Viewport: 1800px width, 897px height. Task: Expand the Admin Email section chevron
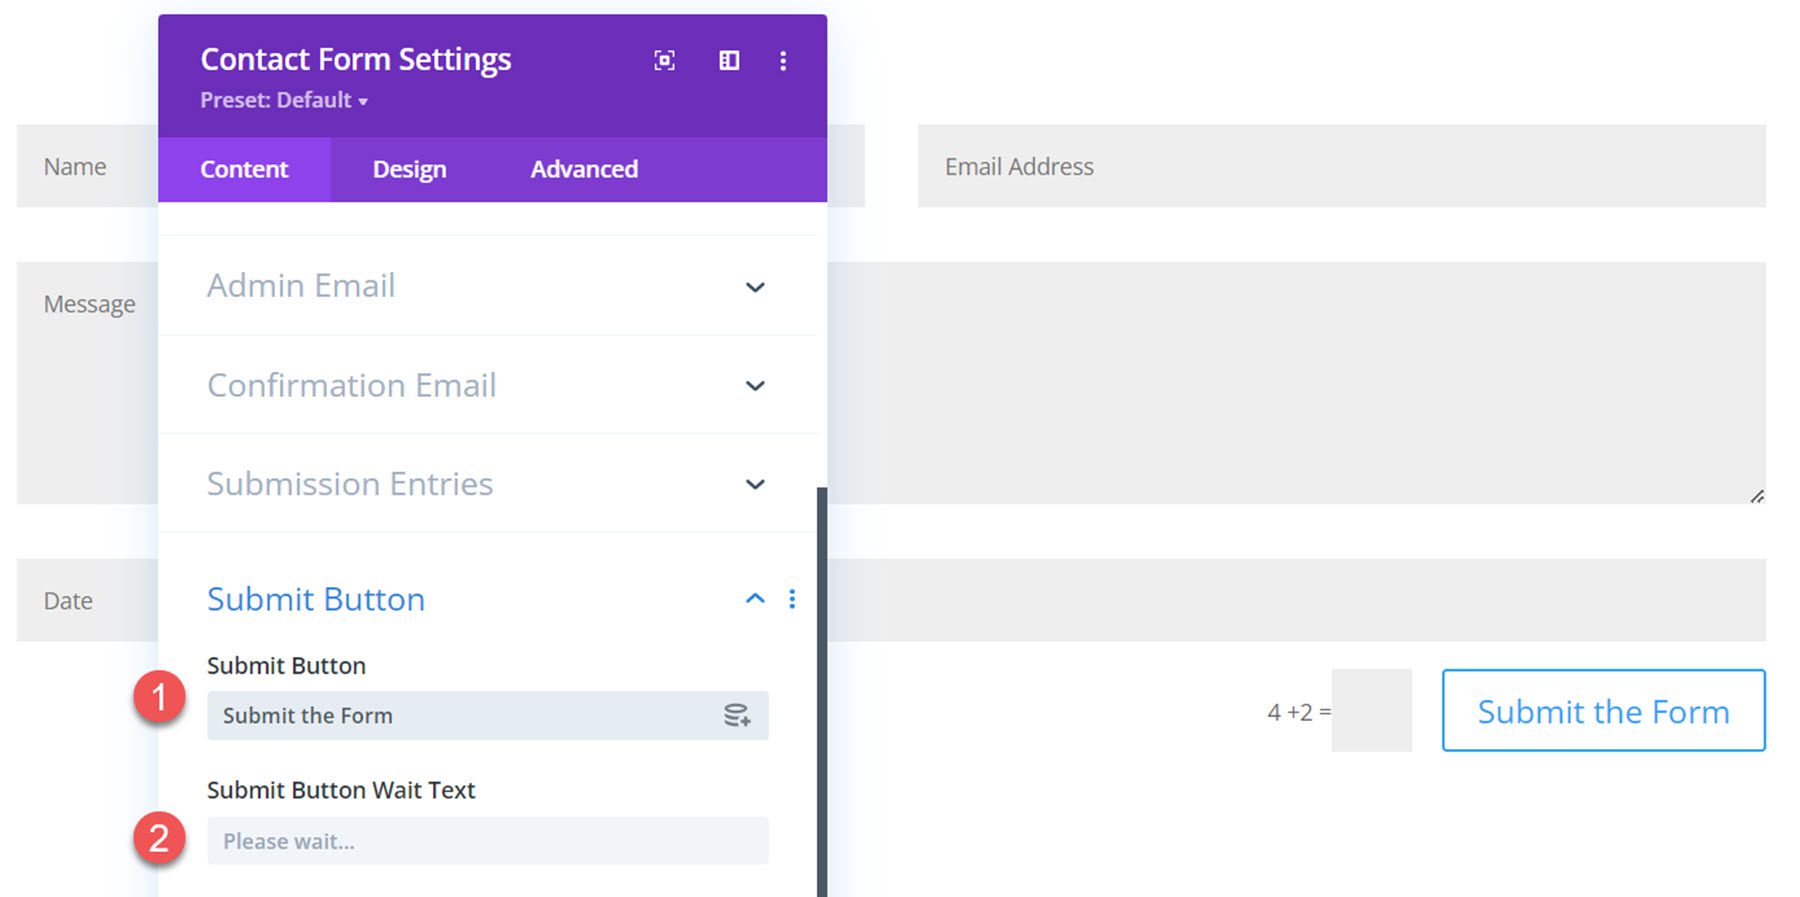[755, 287]
